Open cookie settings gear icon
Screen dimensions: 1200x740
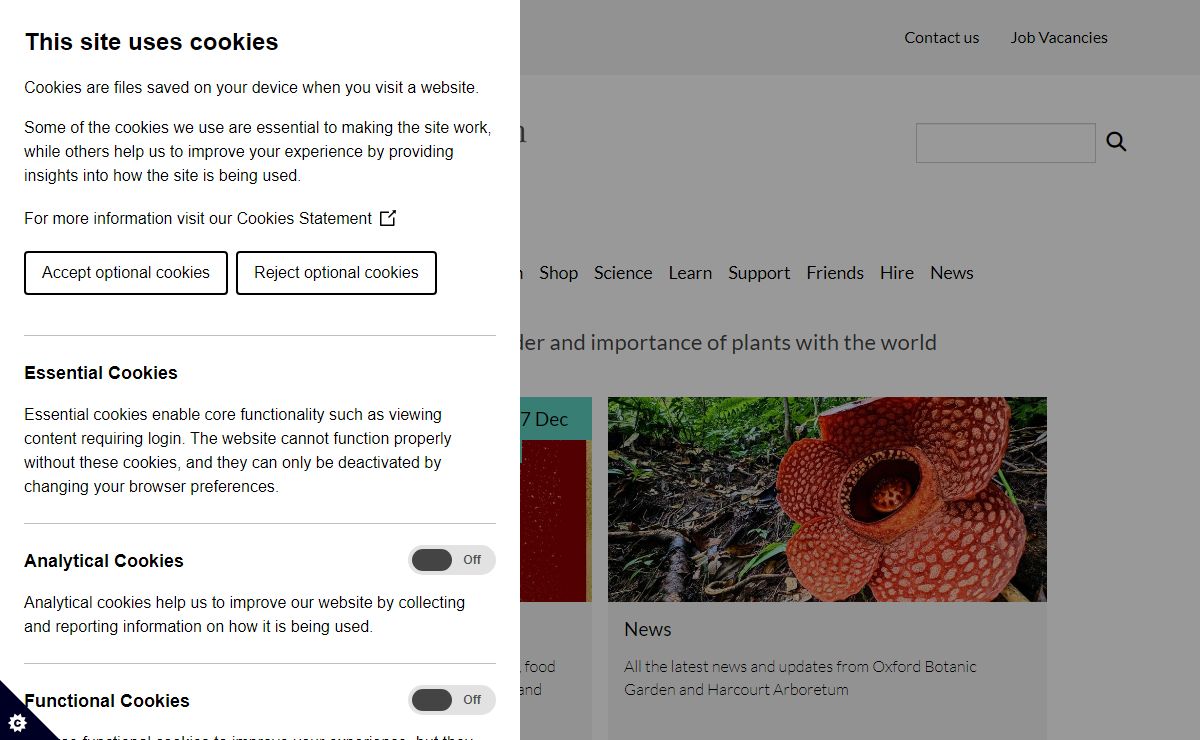click(x=17, y=722)
